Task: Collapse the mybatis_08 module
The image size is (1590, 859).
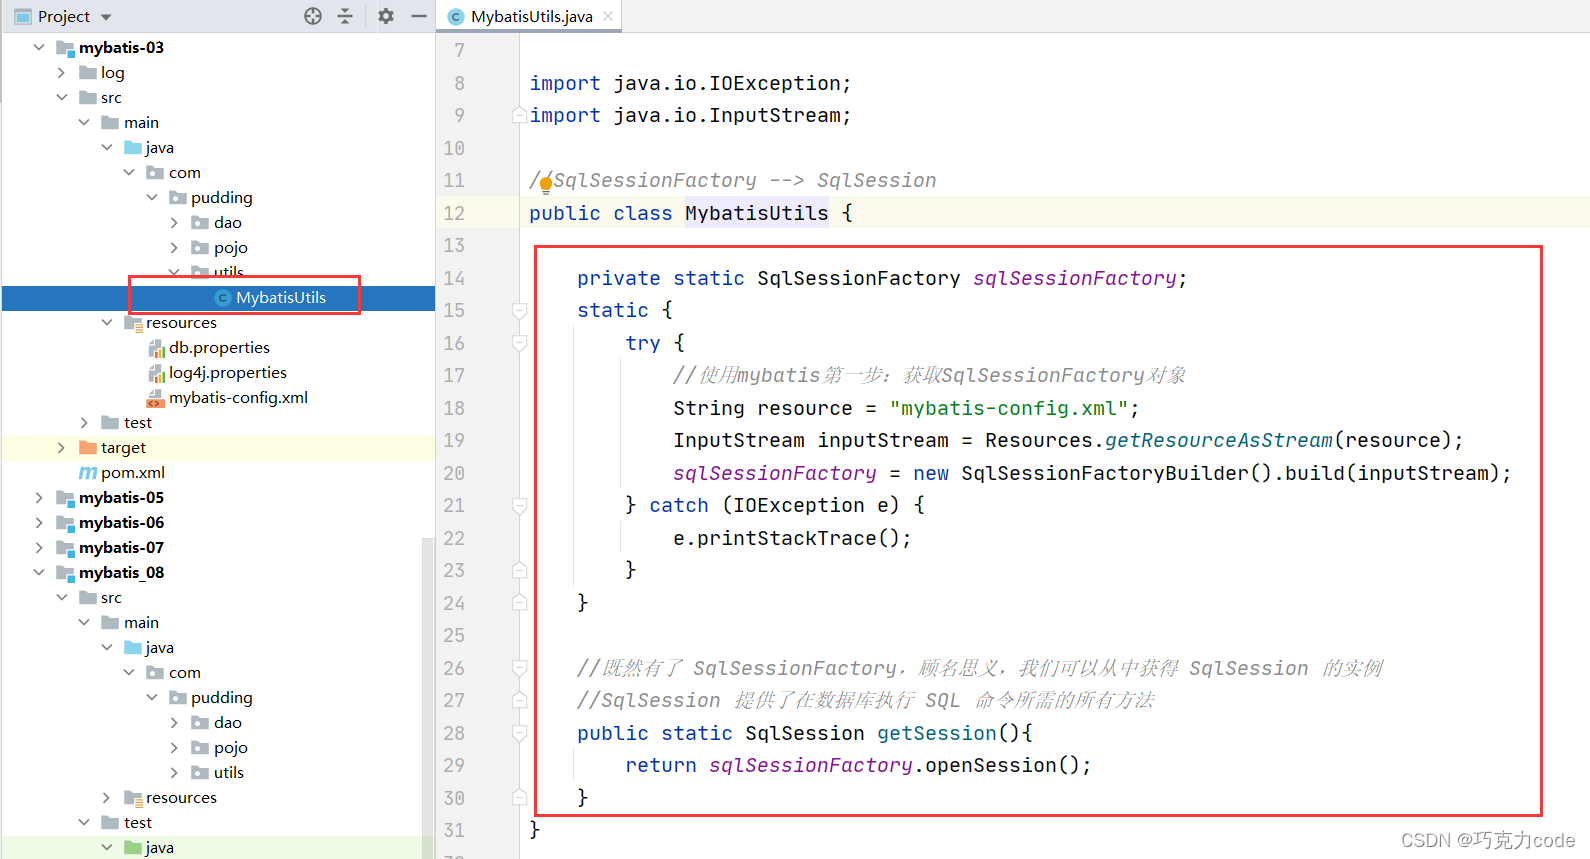Action: [x=38, y=572]
